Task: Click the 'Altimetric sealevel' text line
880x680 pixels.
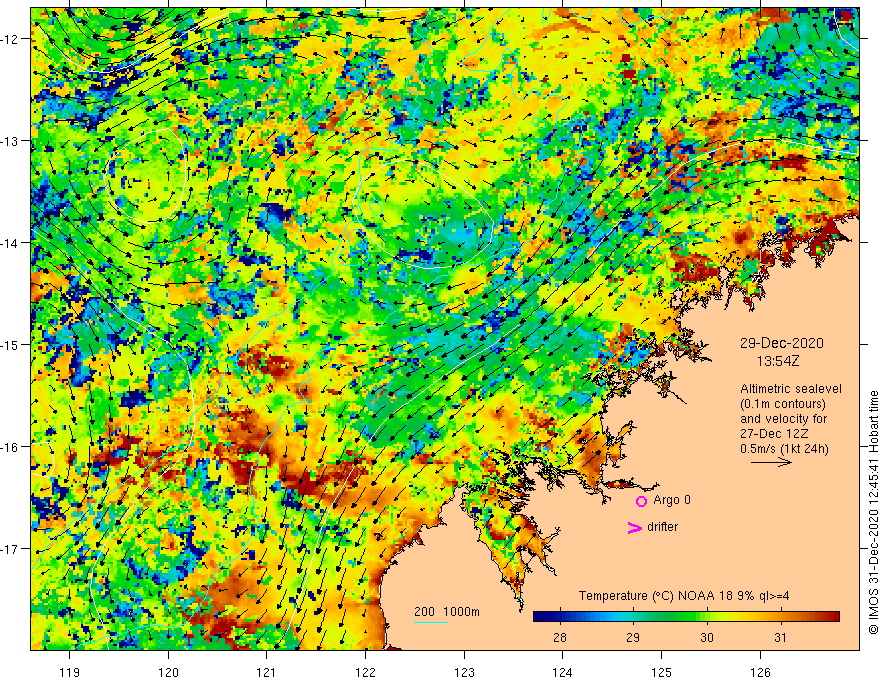Action: click(791, 389)
